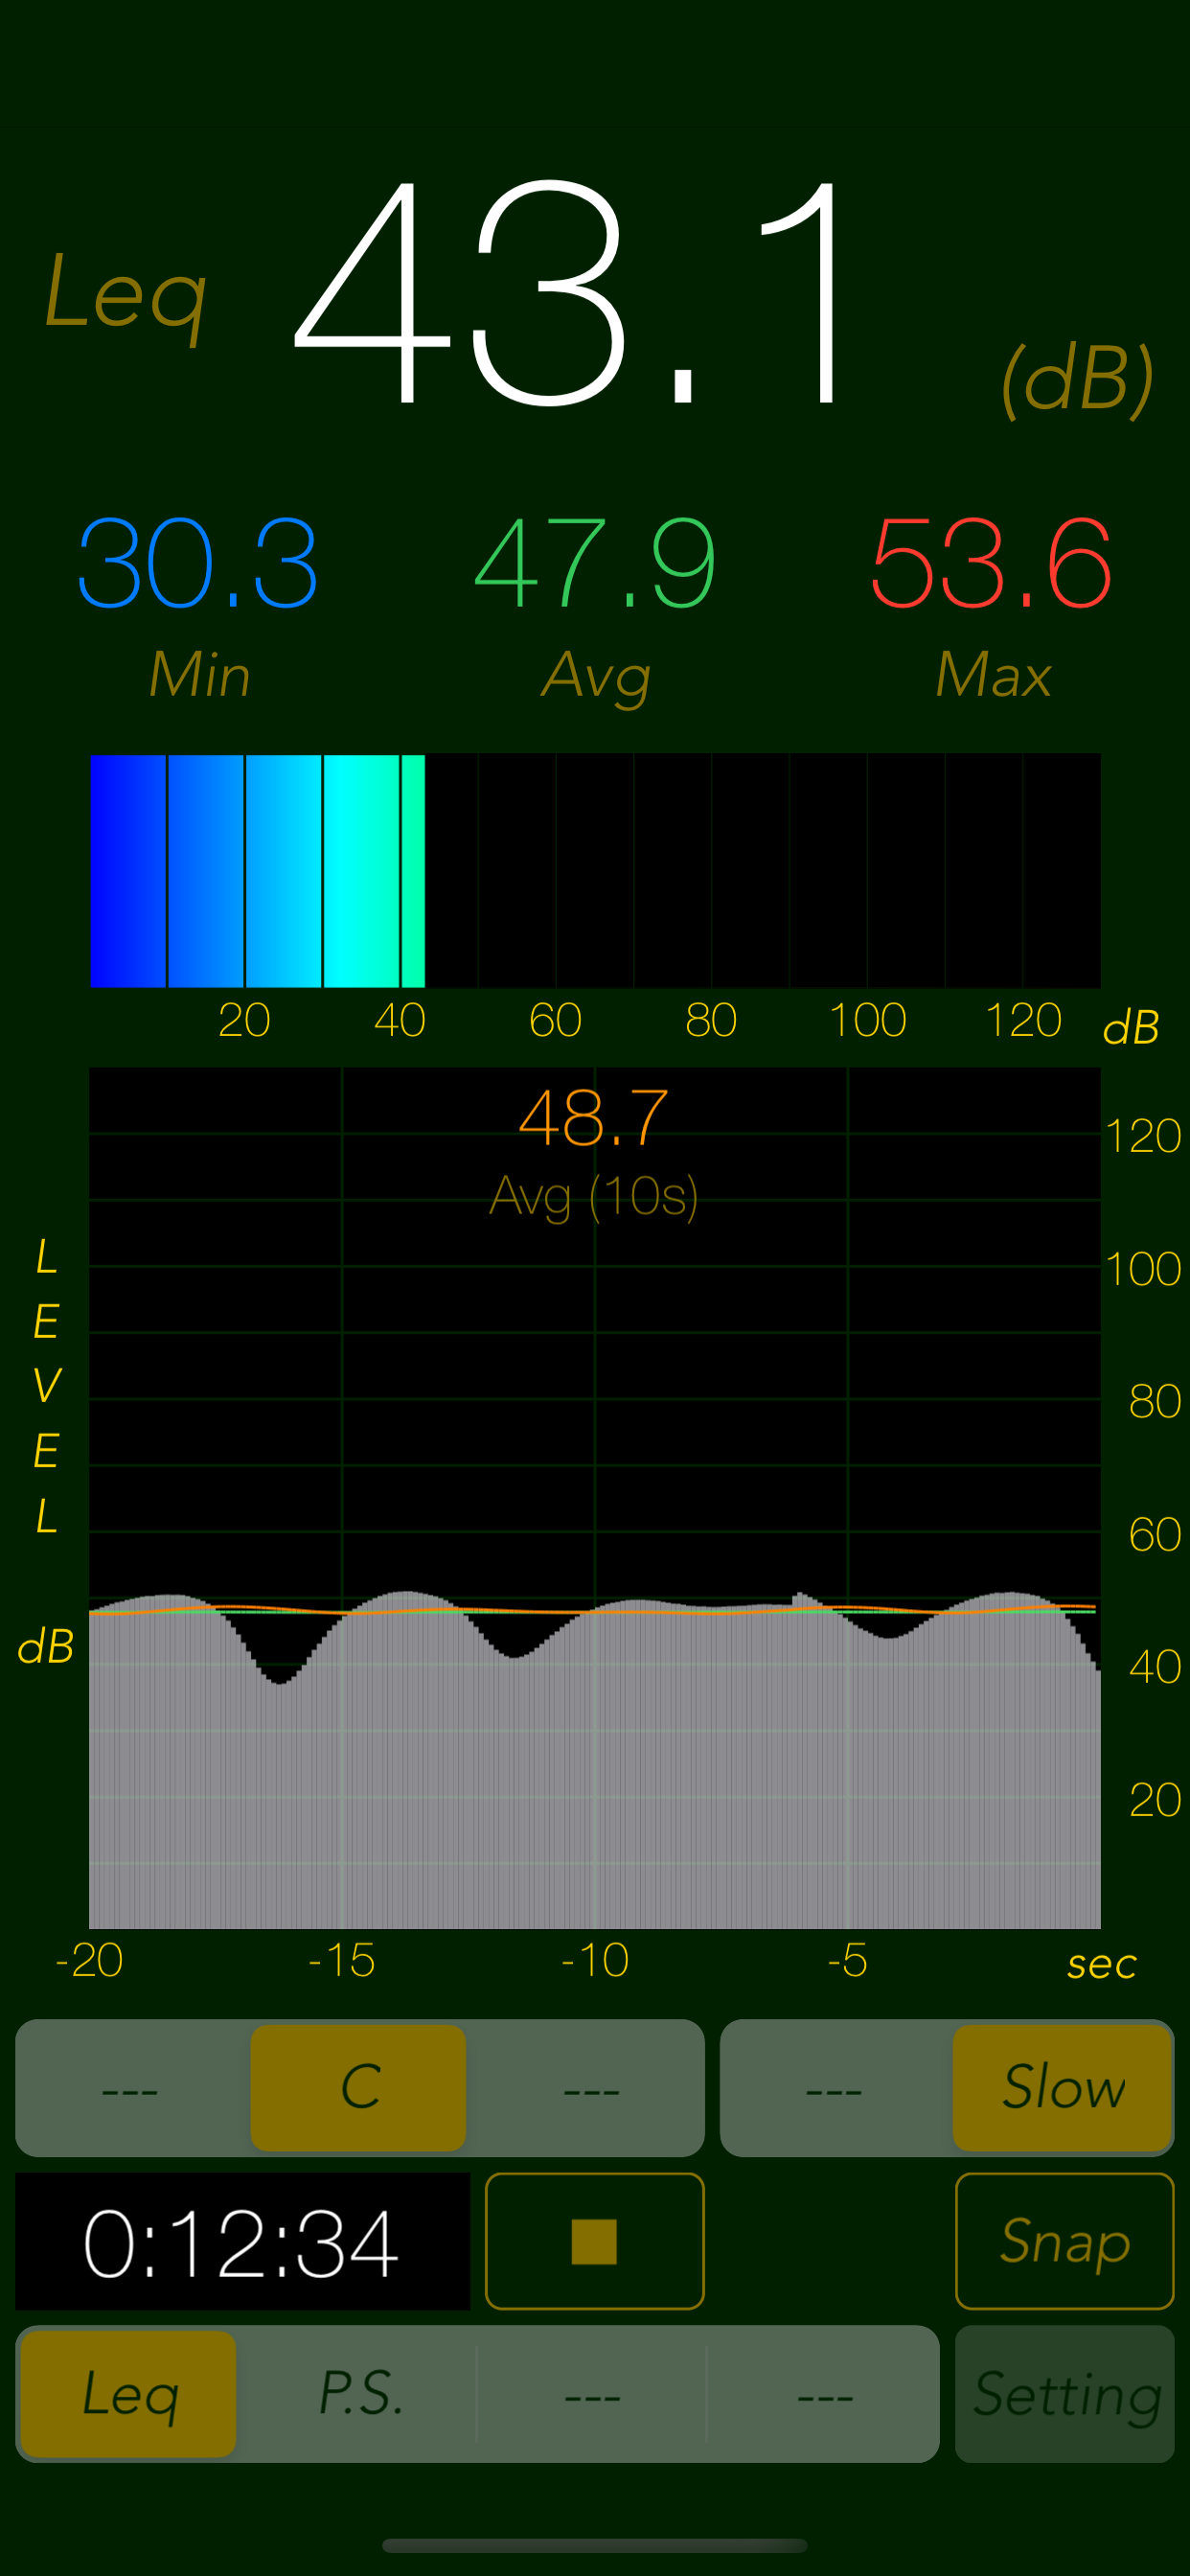The height and width of the screenshot is (2576, 1190).
Task: Tap the Snap button
Action: click(1064, 2241)
